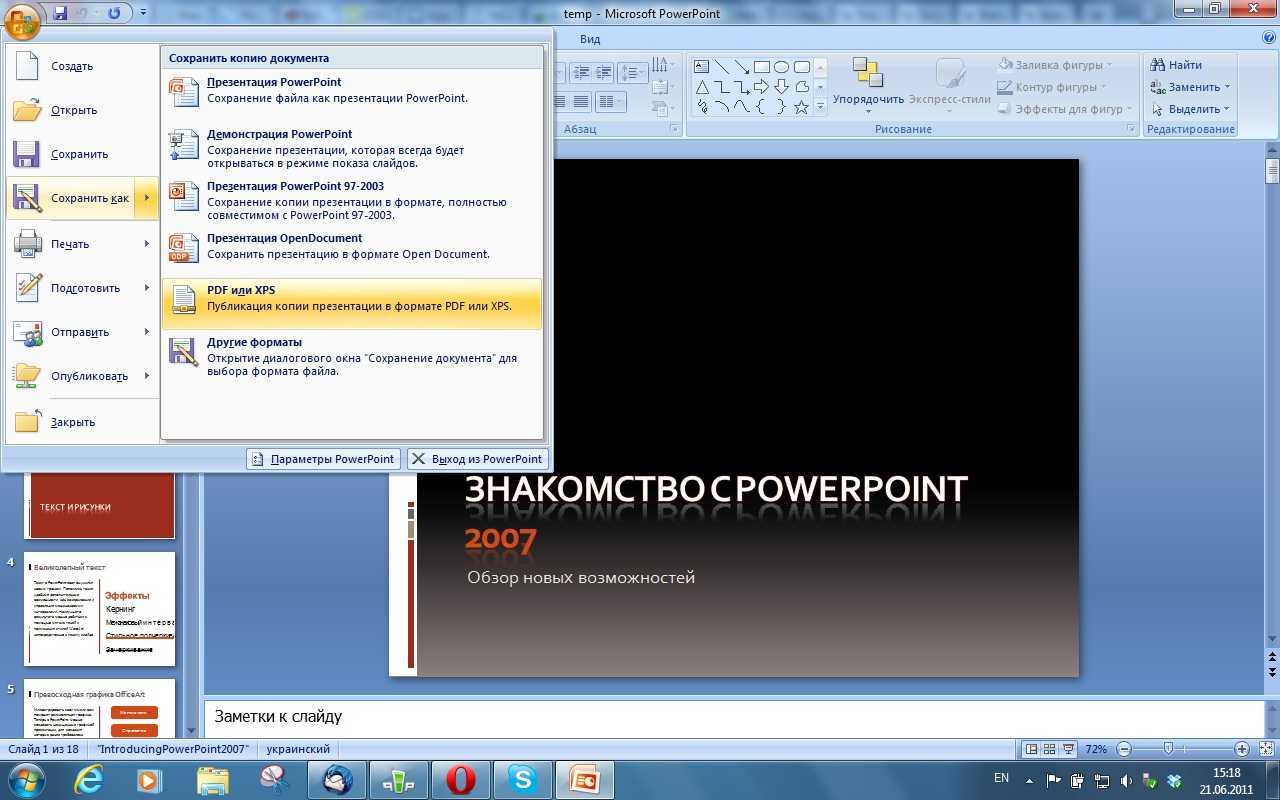This screenshot has width=1280, height=800.
Task: Select the Arrow line shape
Action: 742,67
